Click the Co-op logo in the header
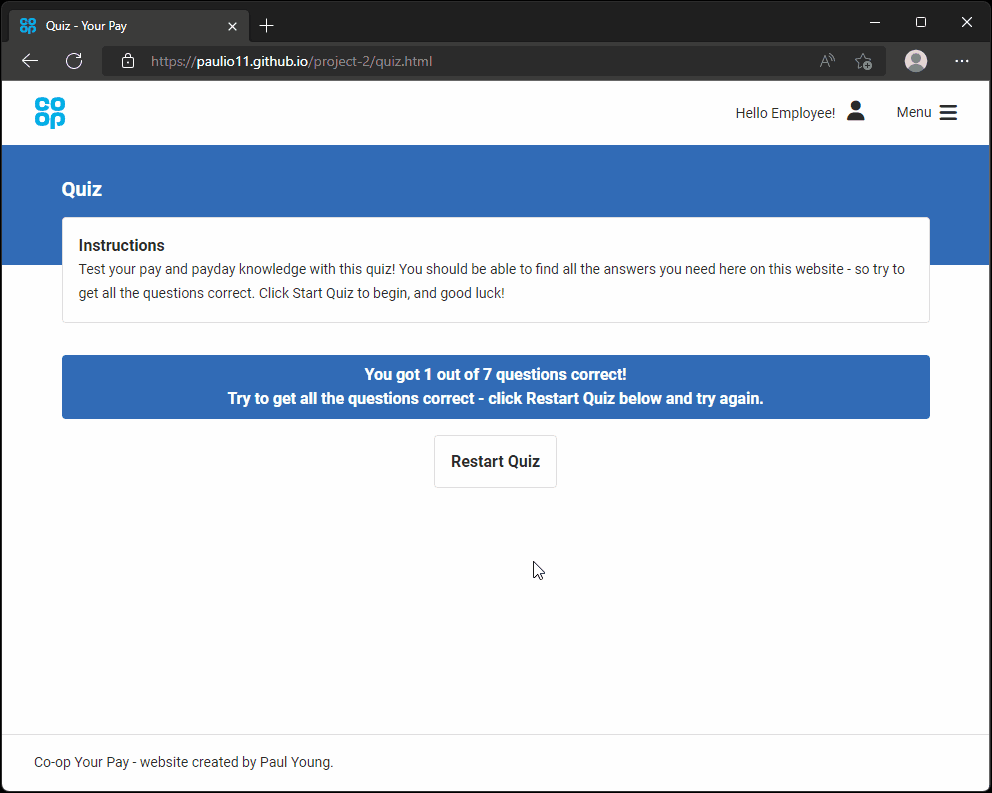 coord(49,112)
